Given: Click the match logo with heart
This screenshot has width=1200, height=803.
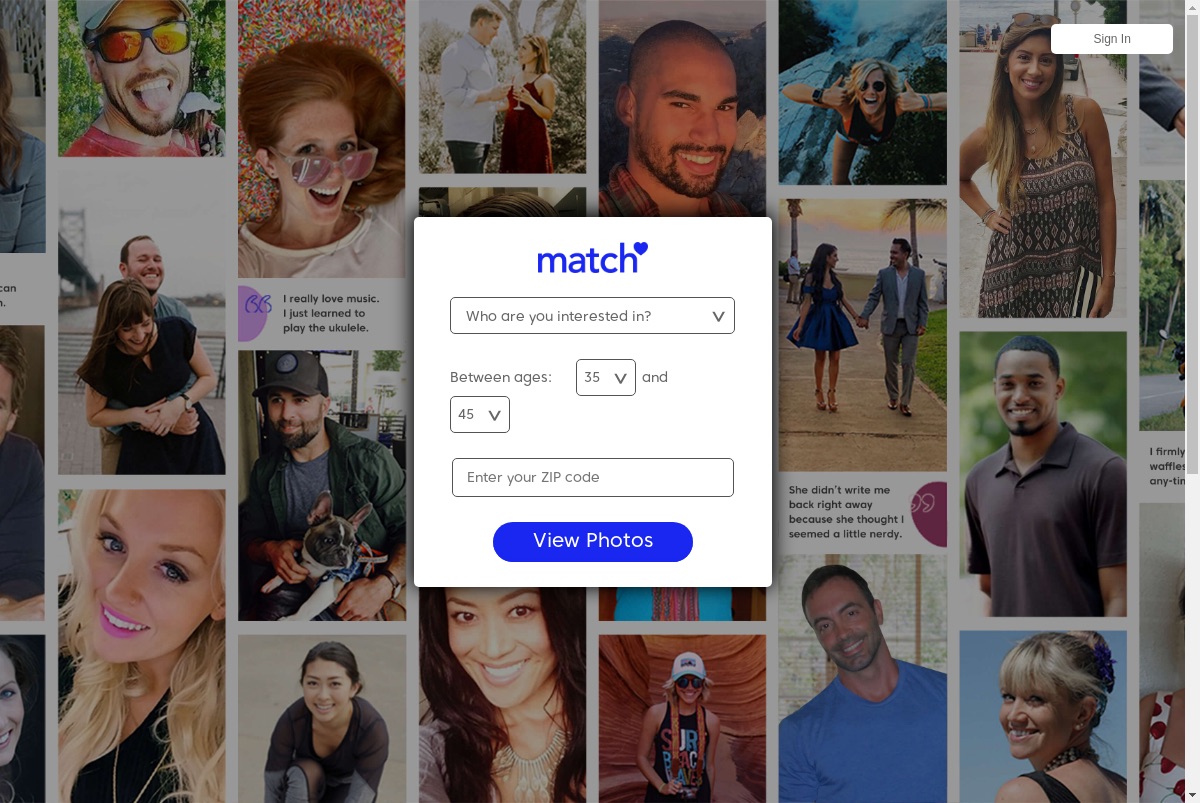Looking at the screenshot, I should (x=592, y=258).
